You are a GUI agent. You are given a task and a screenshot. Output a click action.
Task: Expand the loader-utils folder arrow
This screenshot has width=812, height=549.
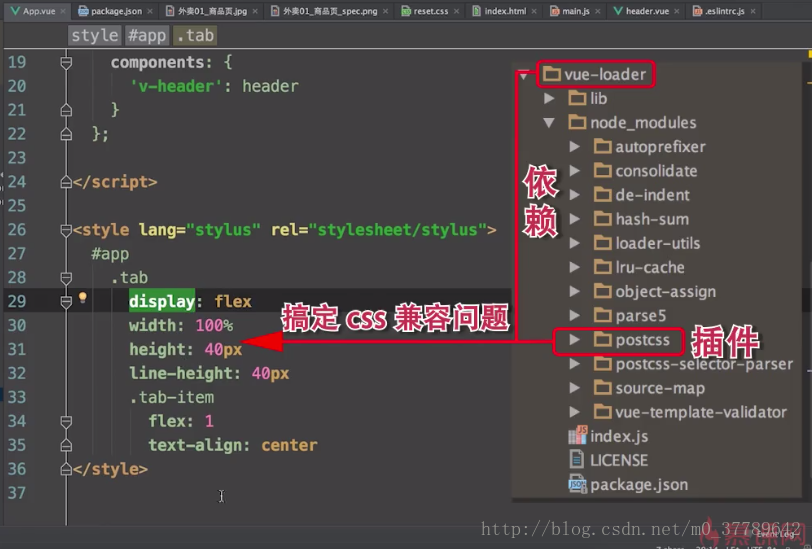[x=574, y=243]
